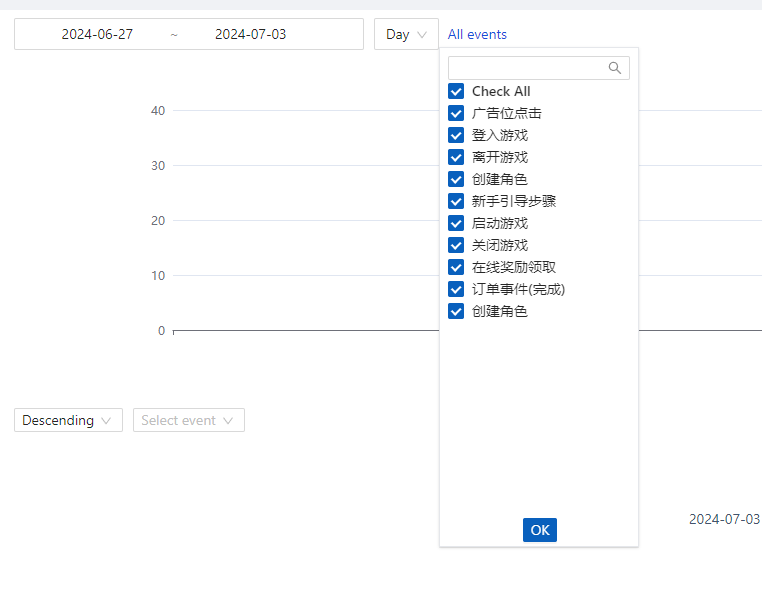Focus the event search input field
Screen dimensions: 762x603
coord(528,68)
